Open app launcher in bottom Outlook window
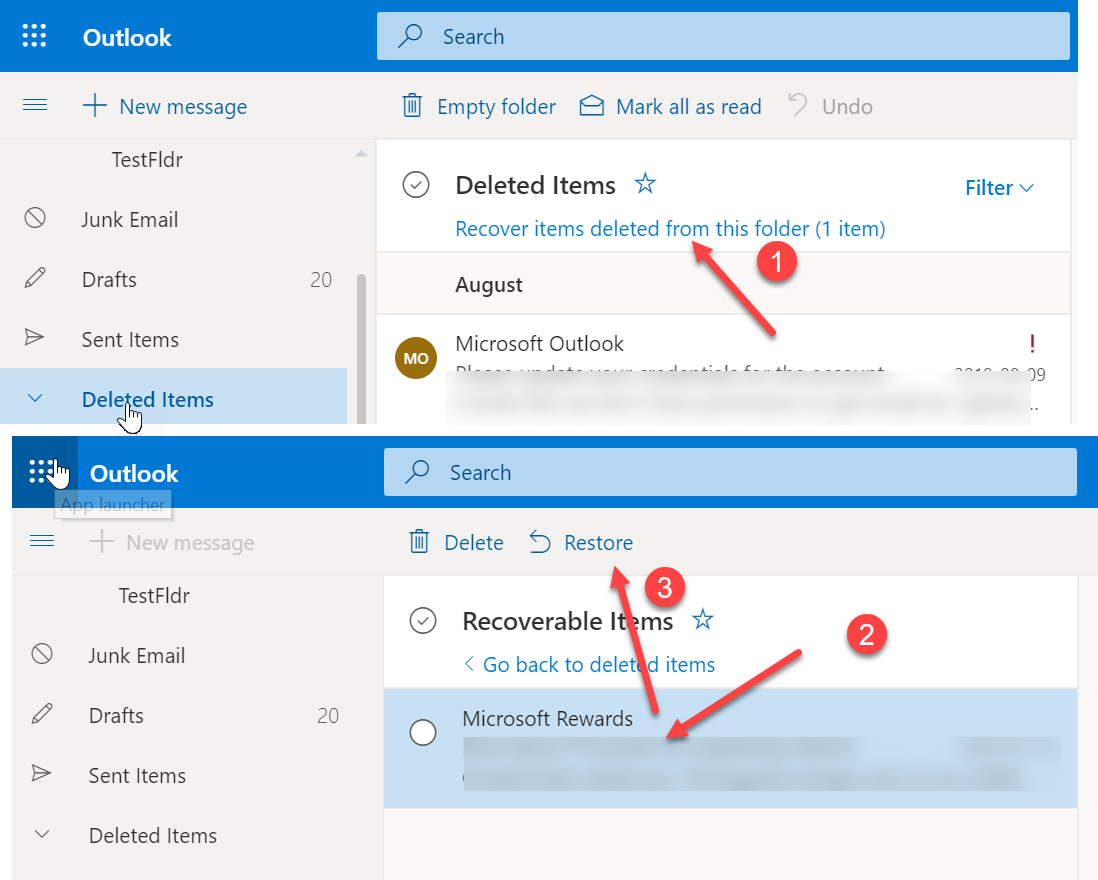This screenshot has height=880, width=1098. click(x=41, y=472)
